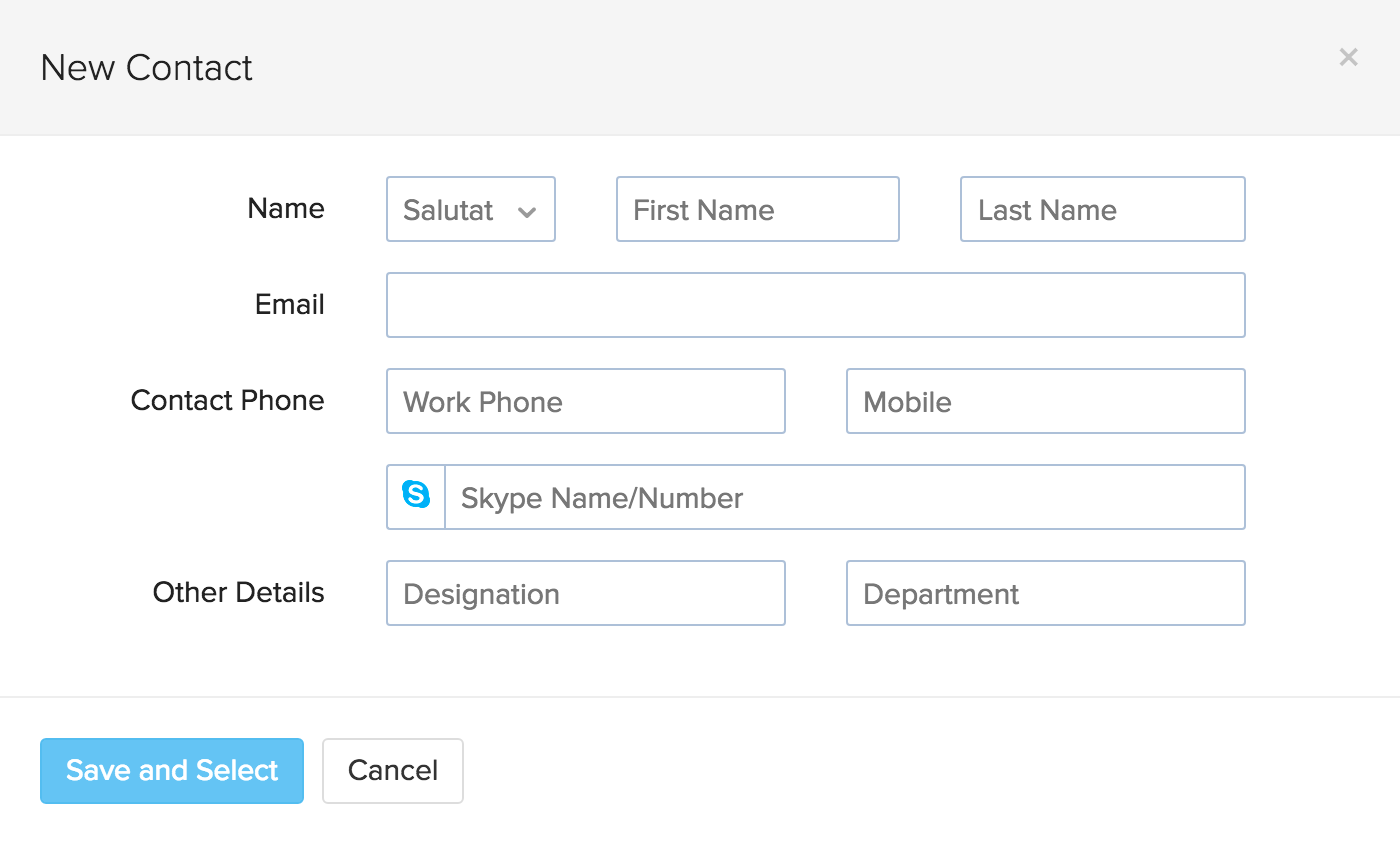The image size is (1400, 844).
Task: Click the New Contact dialog title
Action: coord(146,68)
